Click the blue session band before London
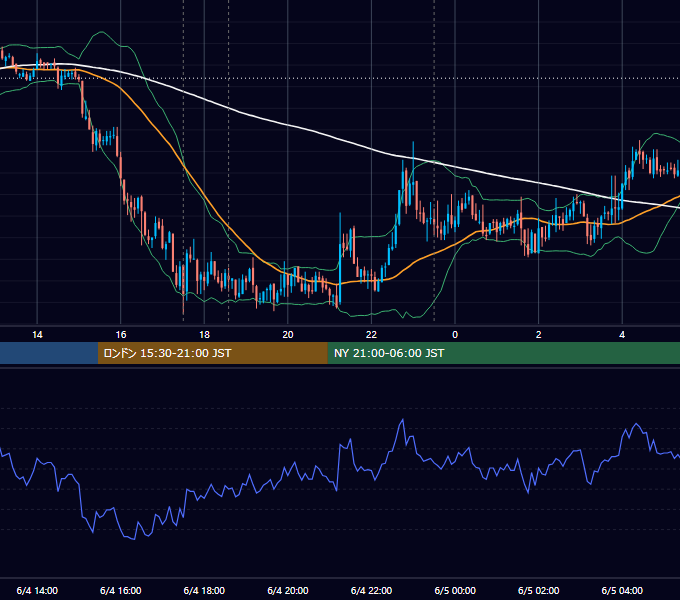 [49, 353]
